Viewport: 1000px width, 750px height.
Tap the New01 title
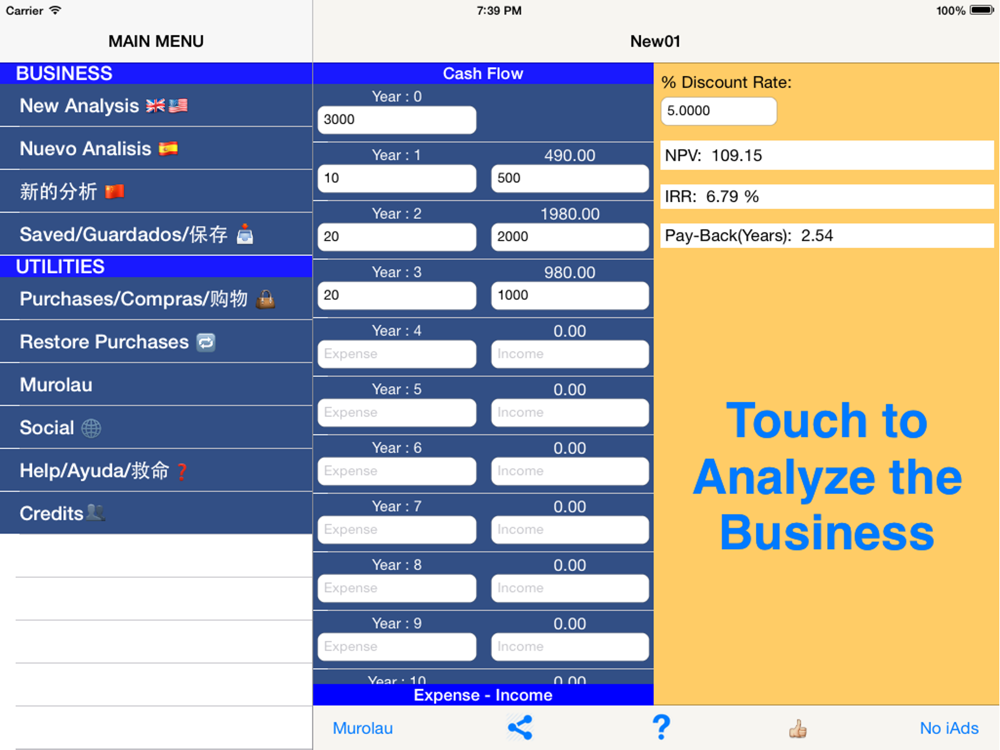click(655, 41)
